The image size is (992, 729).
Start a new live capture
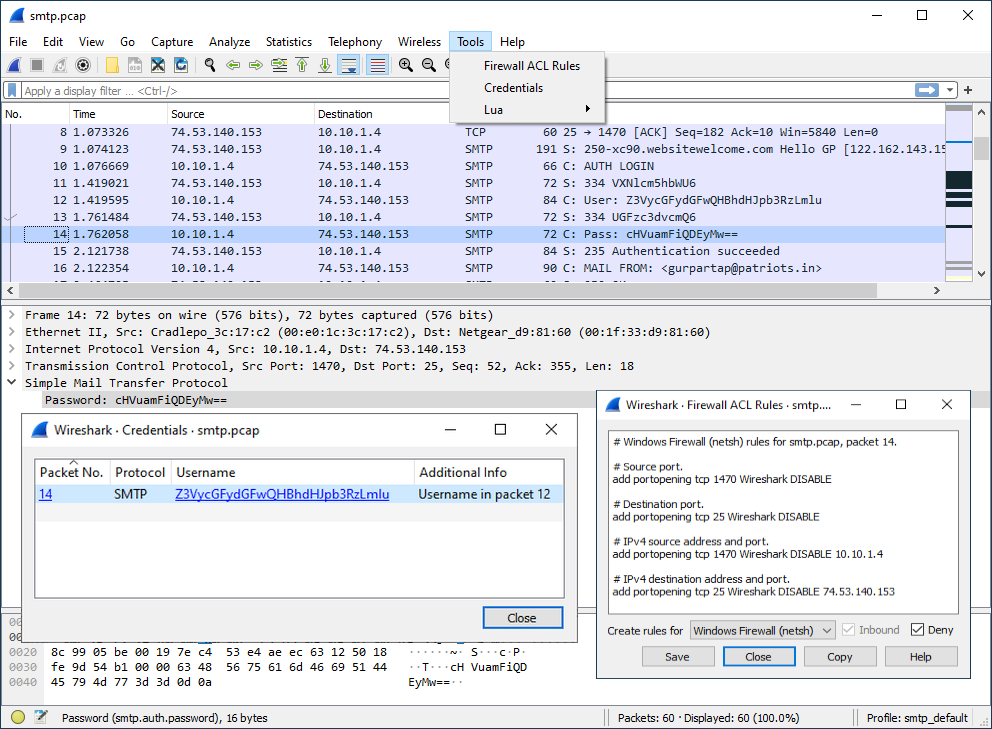click(12, 65)
